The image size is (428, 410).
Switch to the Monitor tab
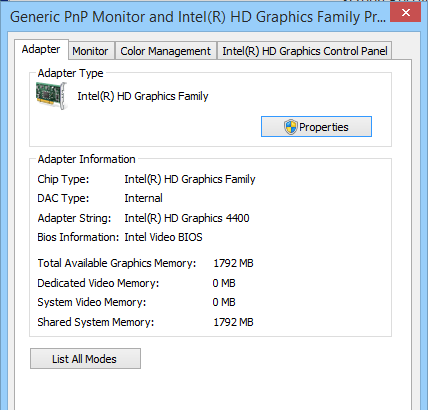click(90, 51)
